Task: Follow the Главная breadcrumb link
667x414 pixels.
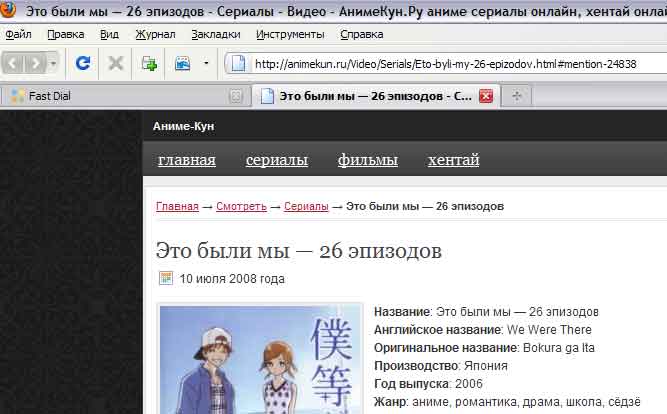Action: [x=177, y=206]
